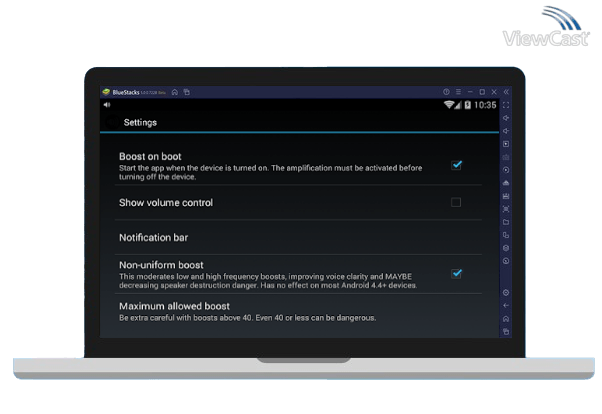
Task: Open multi-instance manager icon in title bar
Action: coord(187,92)
